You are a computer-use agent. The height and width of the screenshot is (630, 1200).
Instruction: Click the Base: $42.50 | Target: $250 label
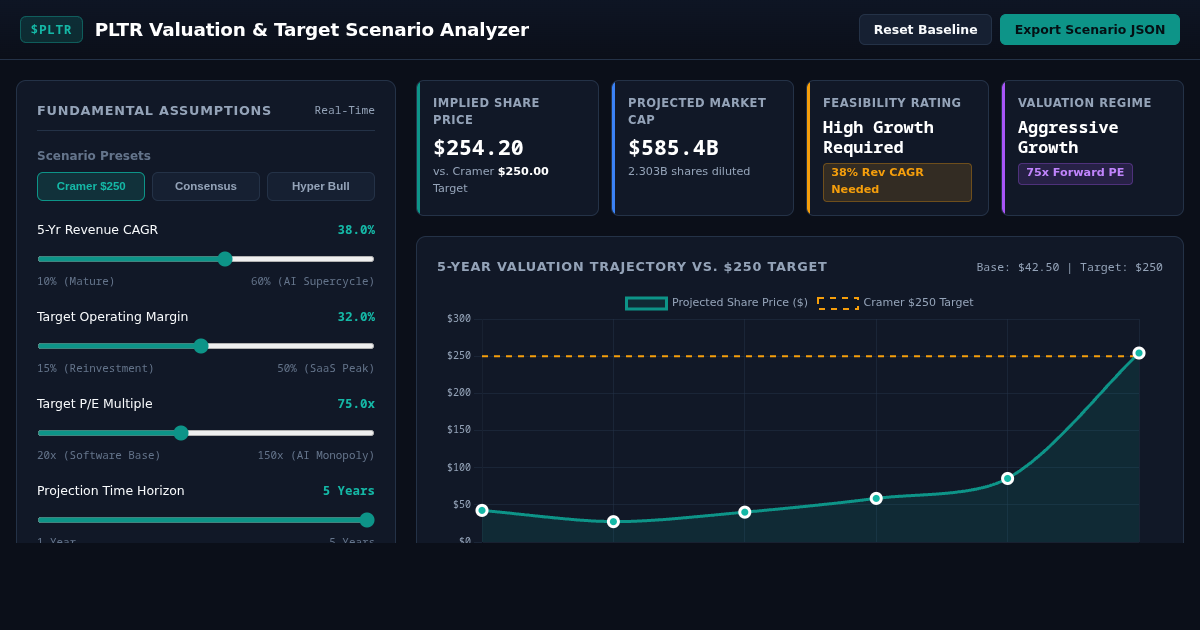pyautogui.click(x=1070, y=268)
